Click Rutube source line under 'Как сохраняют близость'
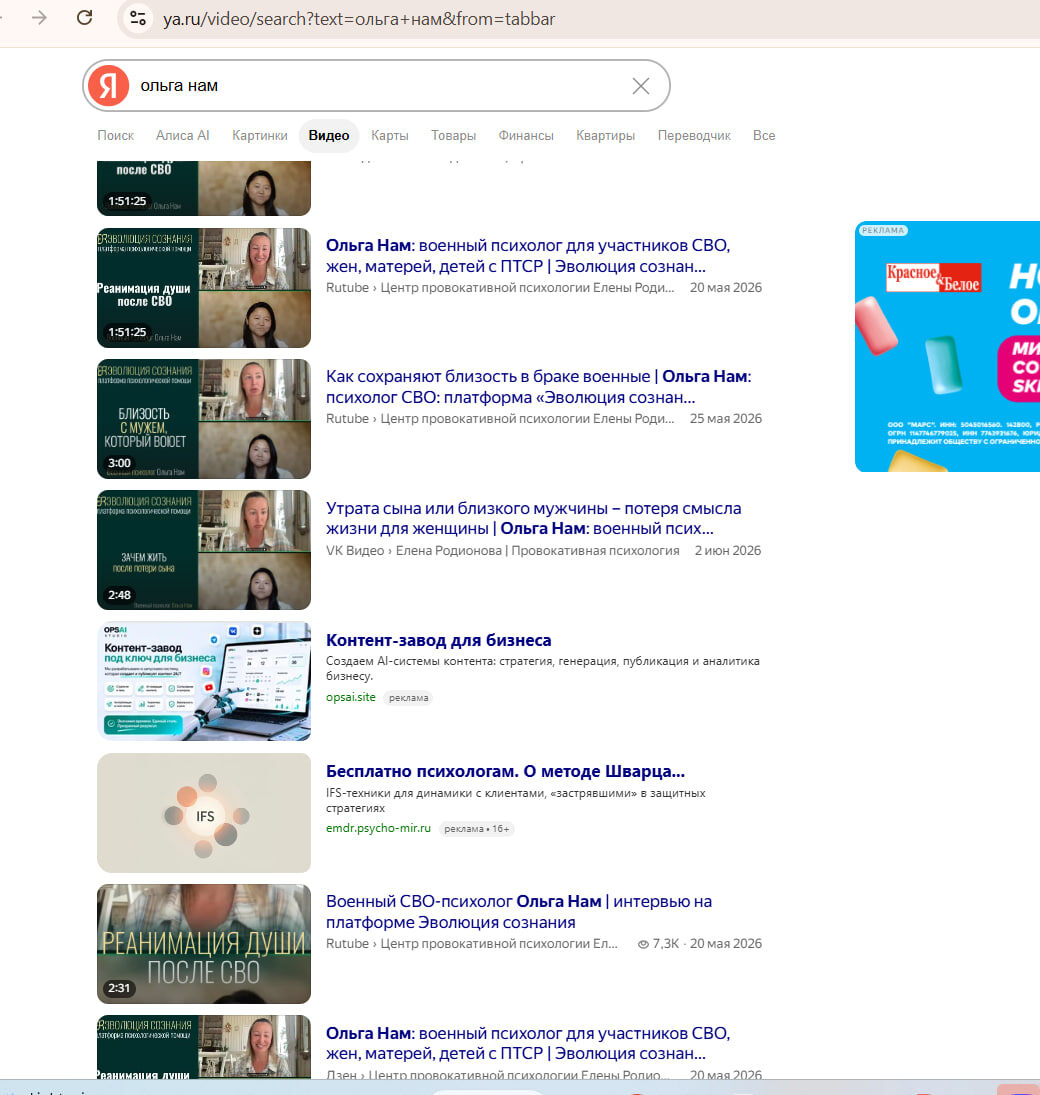Viewport: 1040px width, 1095px height. click(500, 418)
